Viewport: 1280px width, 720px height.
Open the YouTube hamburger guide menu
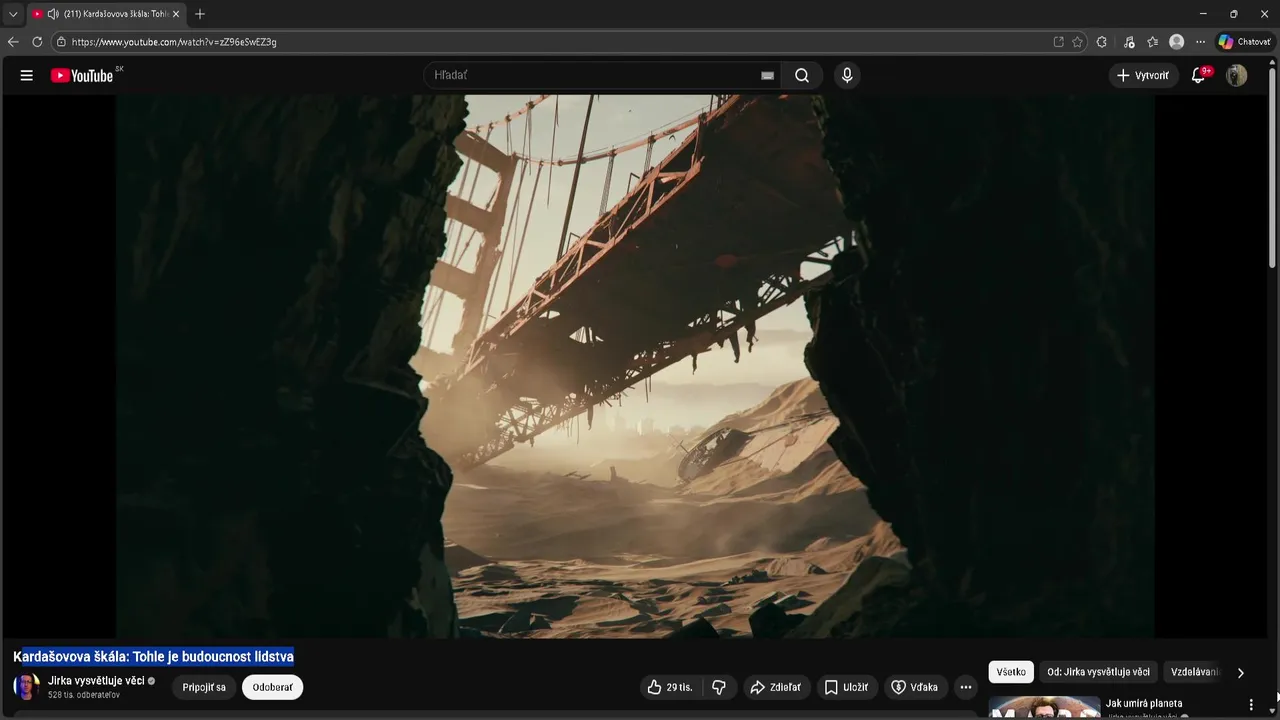coord(27,75)
